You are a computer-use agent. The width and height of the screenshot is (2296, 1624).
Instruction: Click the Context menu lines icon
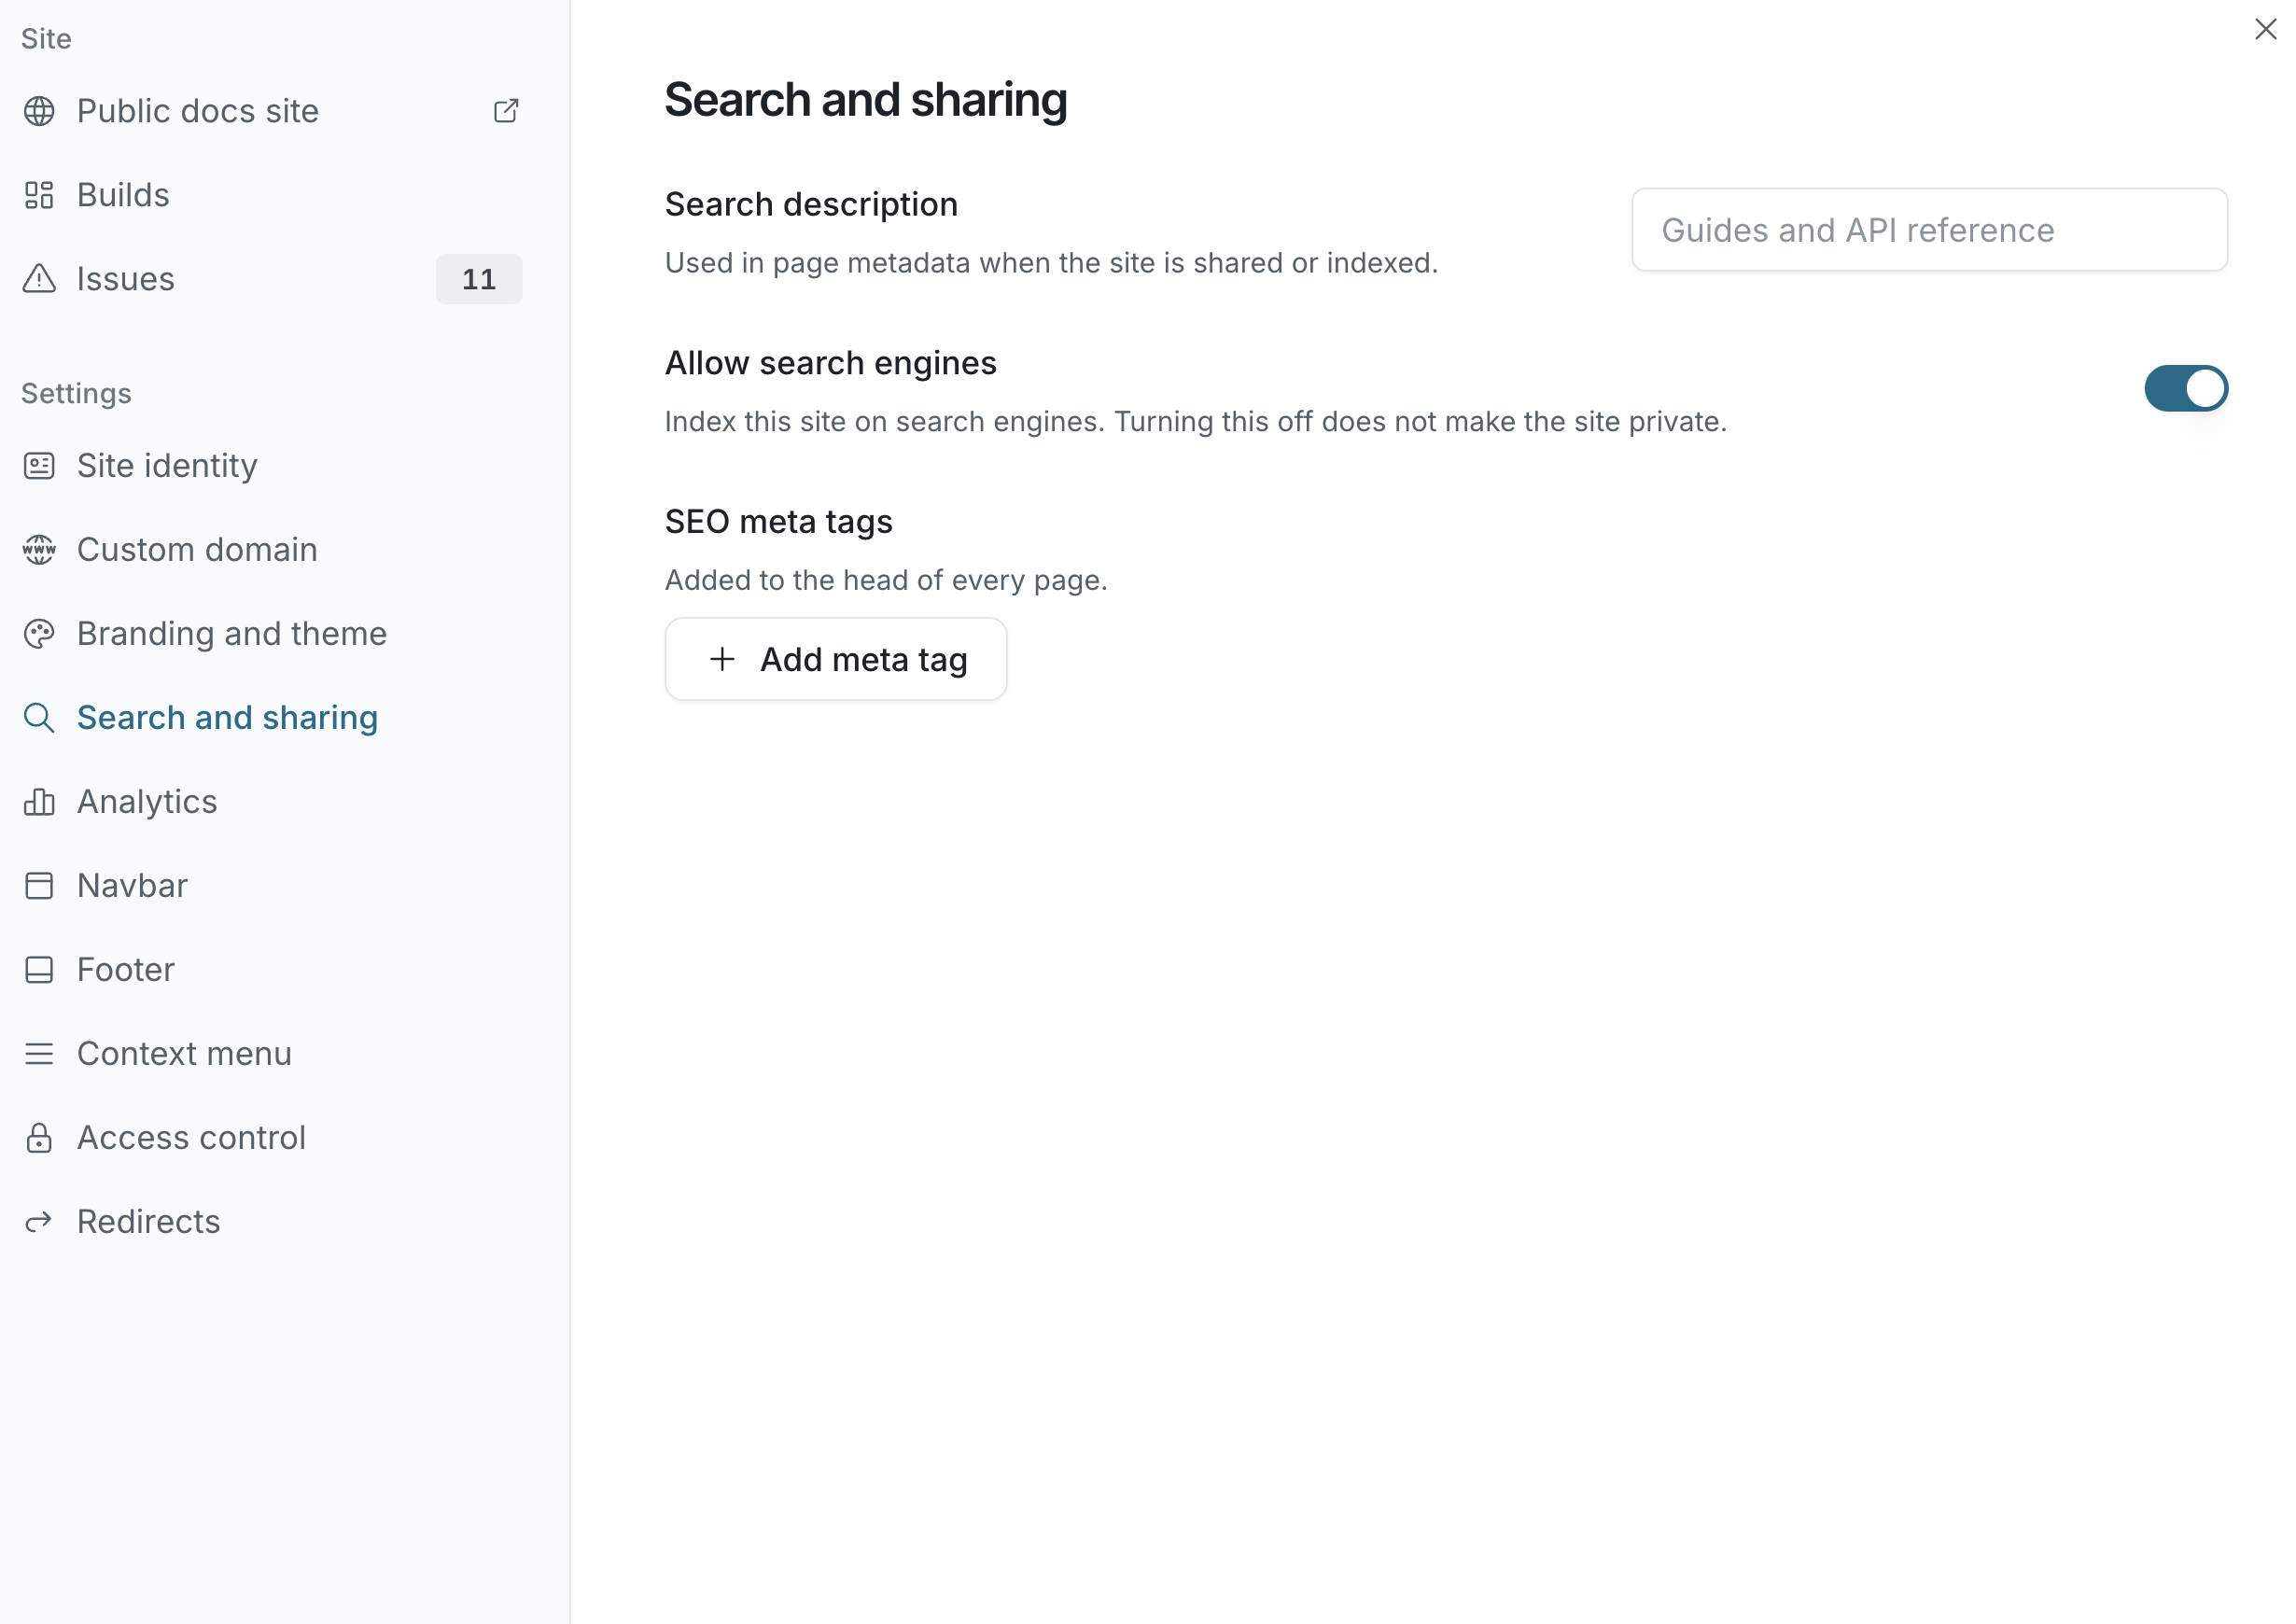39,1054
